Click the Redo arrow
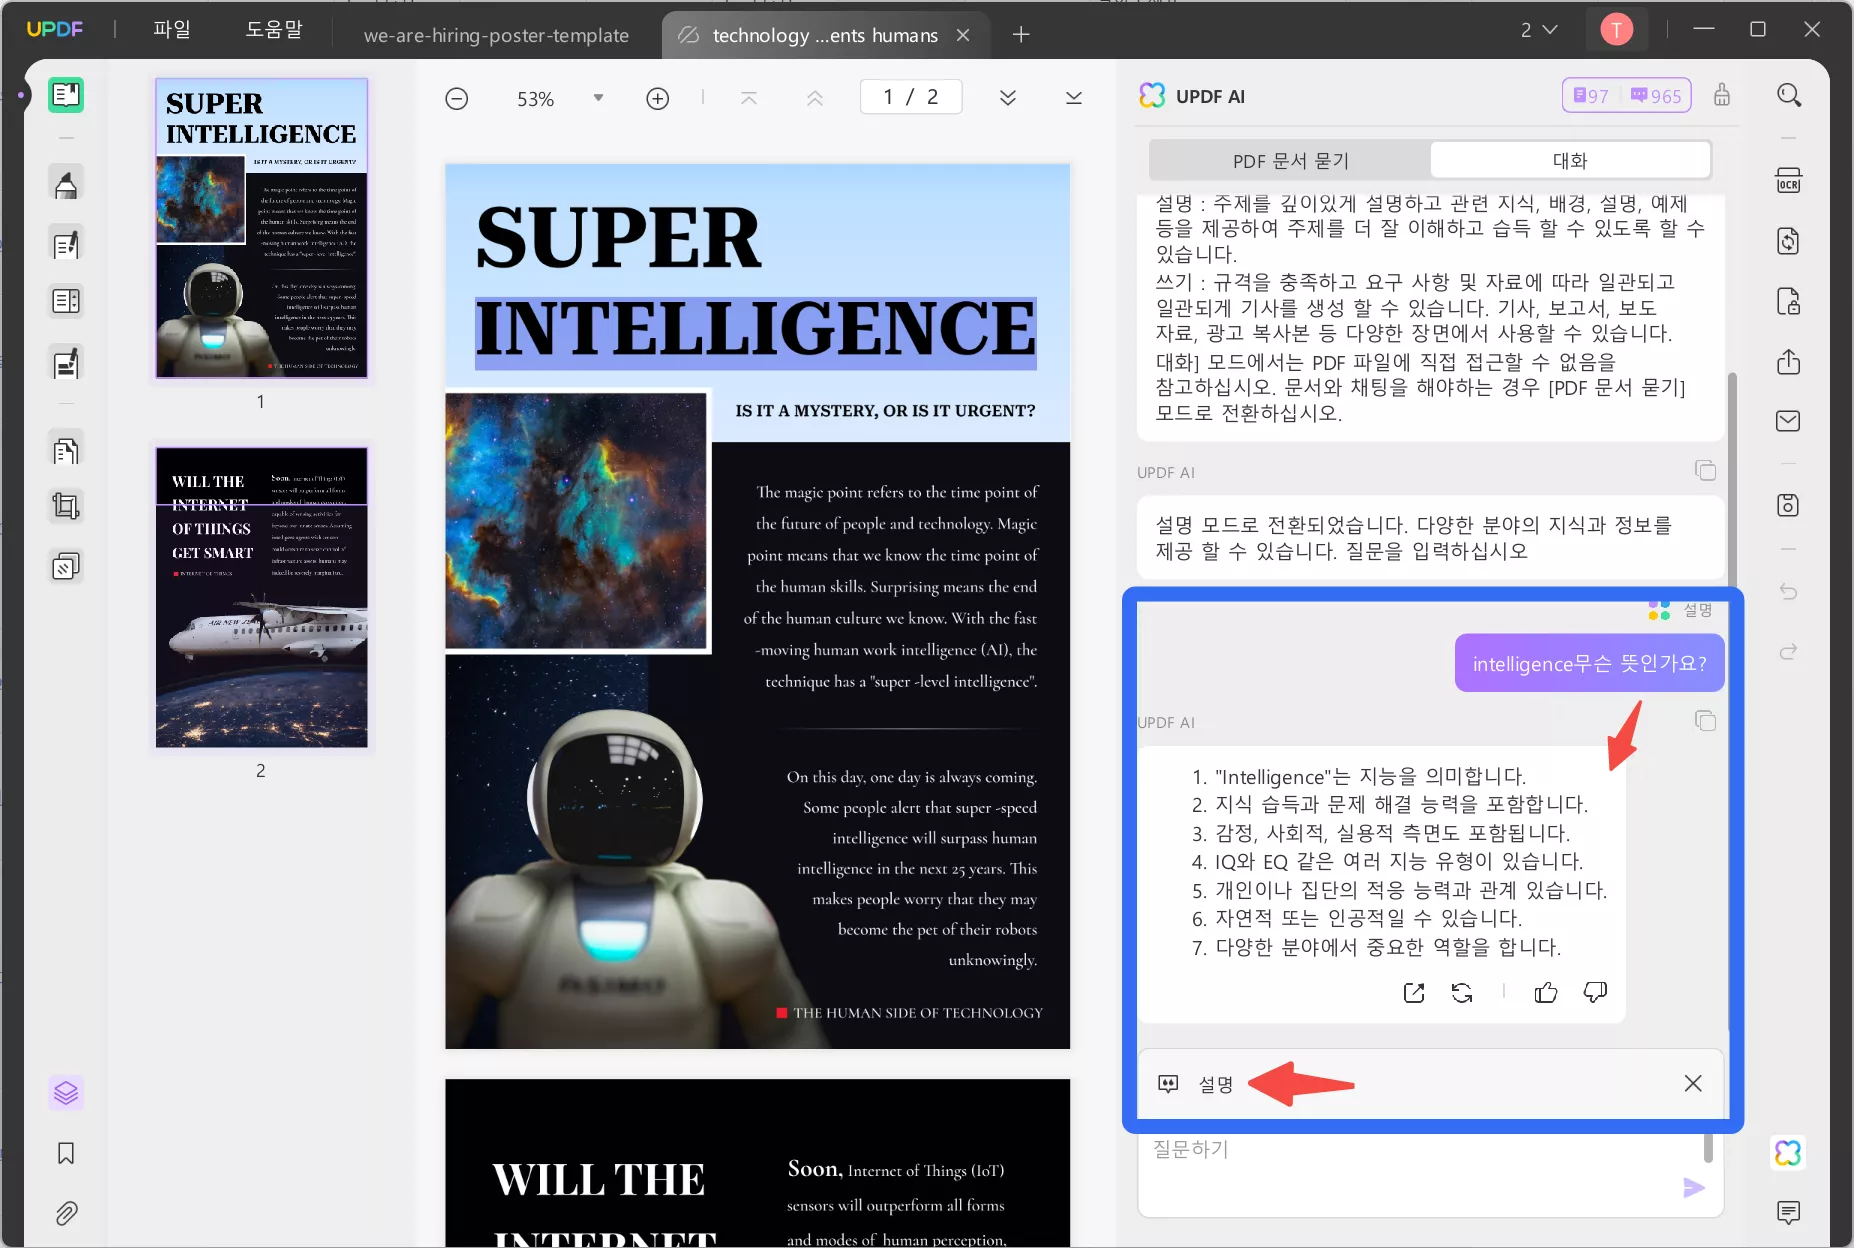 point(1788,652)
